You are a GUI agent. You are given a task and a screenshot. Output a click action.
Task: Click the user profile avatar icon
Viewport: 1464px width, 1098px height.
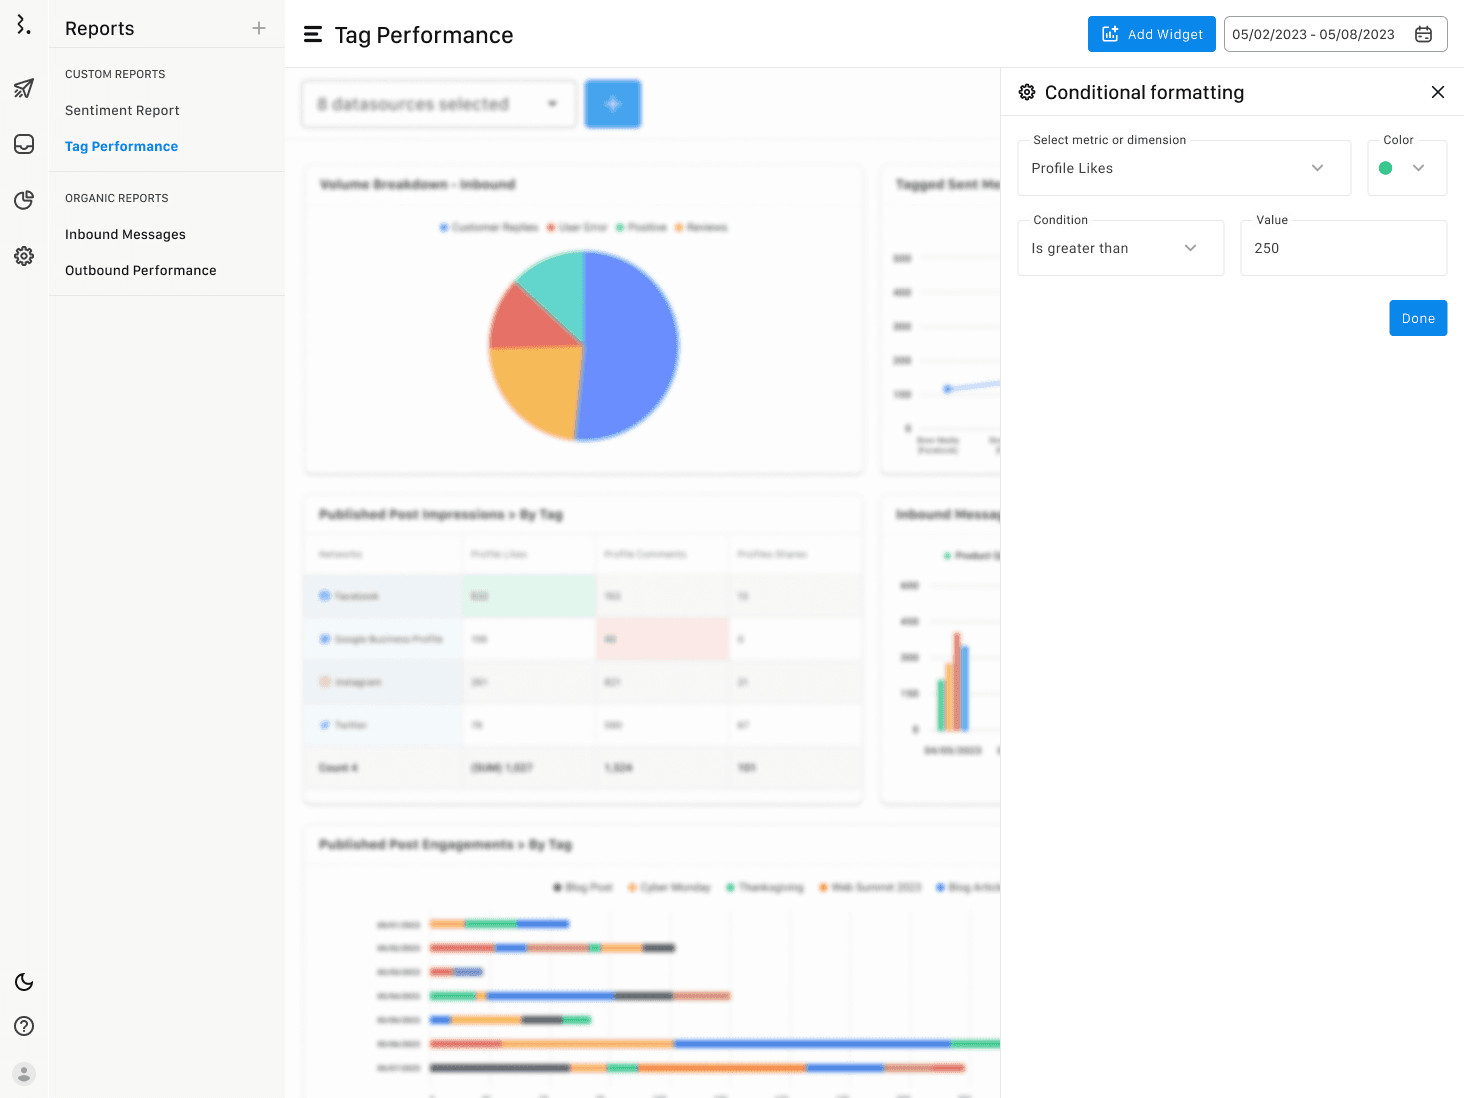[24, 1074]
